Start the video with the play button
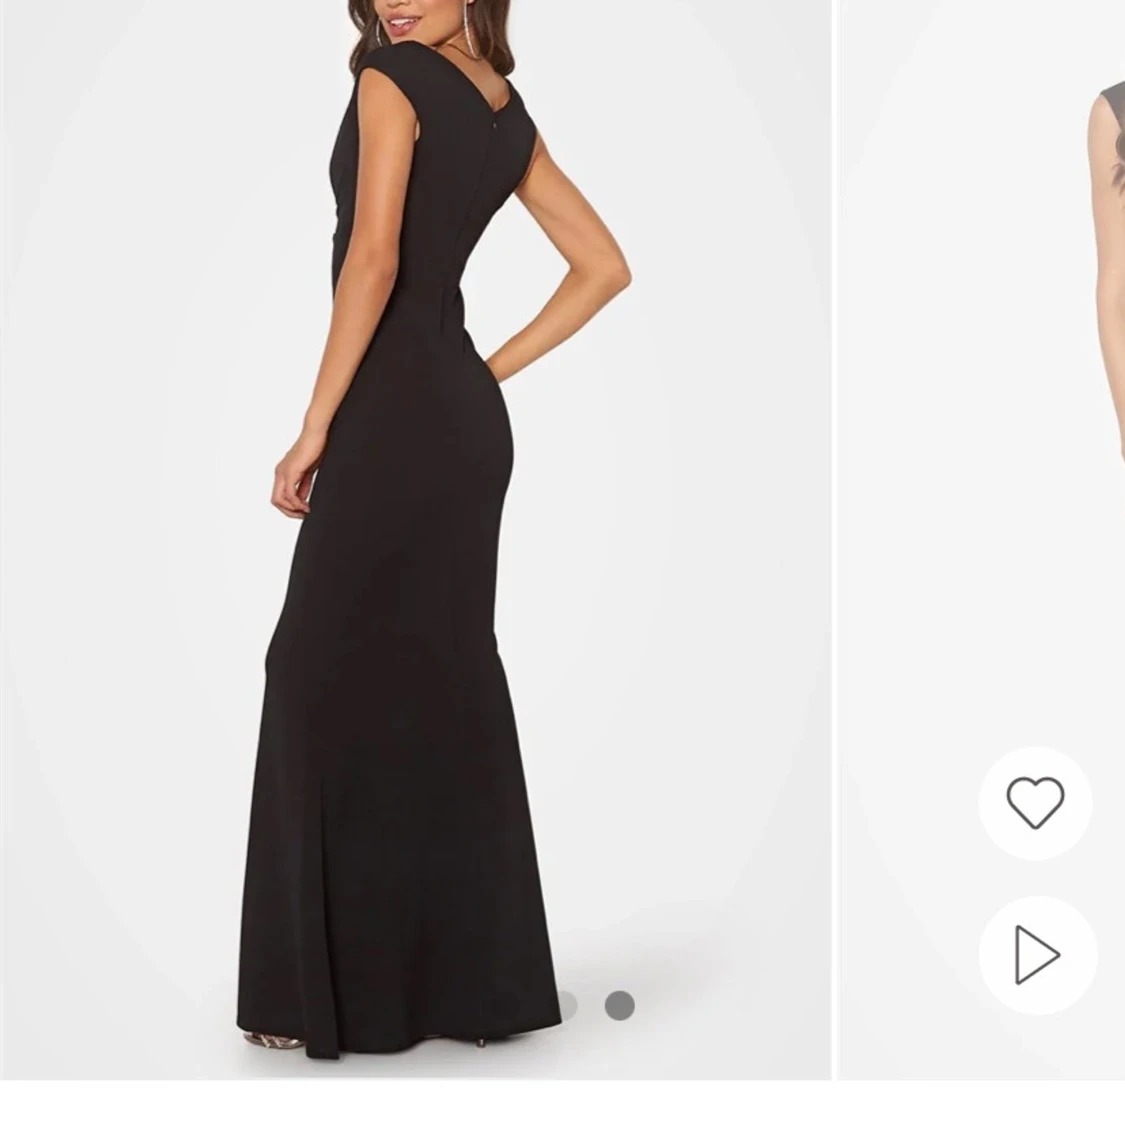 [1037, 955]
